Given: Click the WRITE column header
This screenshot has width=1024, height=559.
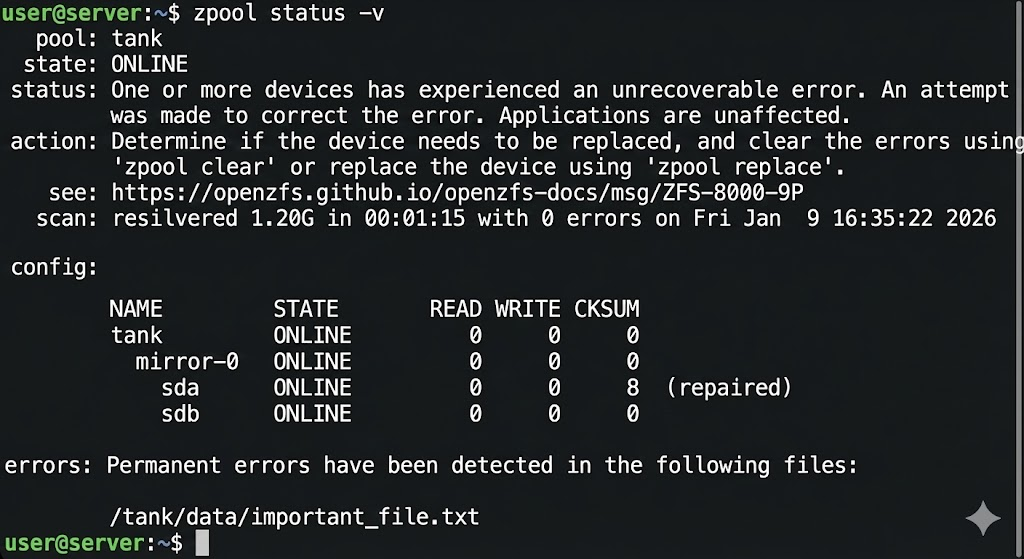Looking at the screenshot, I should pos(527,309).
